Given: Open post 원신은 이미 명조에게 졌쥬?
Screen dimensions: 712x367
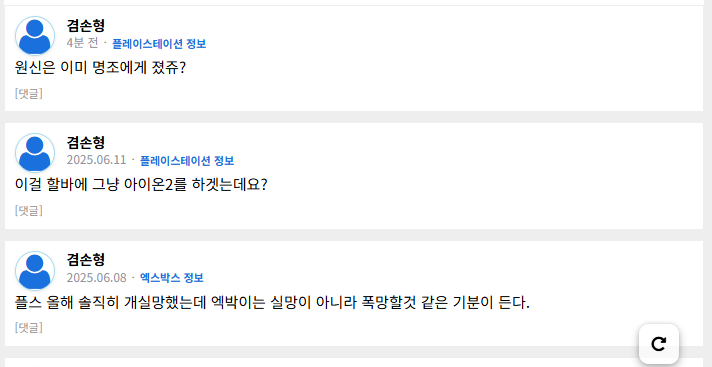Looking at the screenshot, I should pos(100,68).
